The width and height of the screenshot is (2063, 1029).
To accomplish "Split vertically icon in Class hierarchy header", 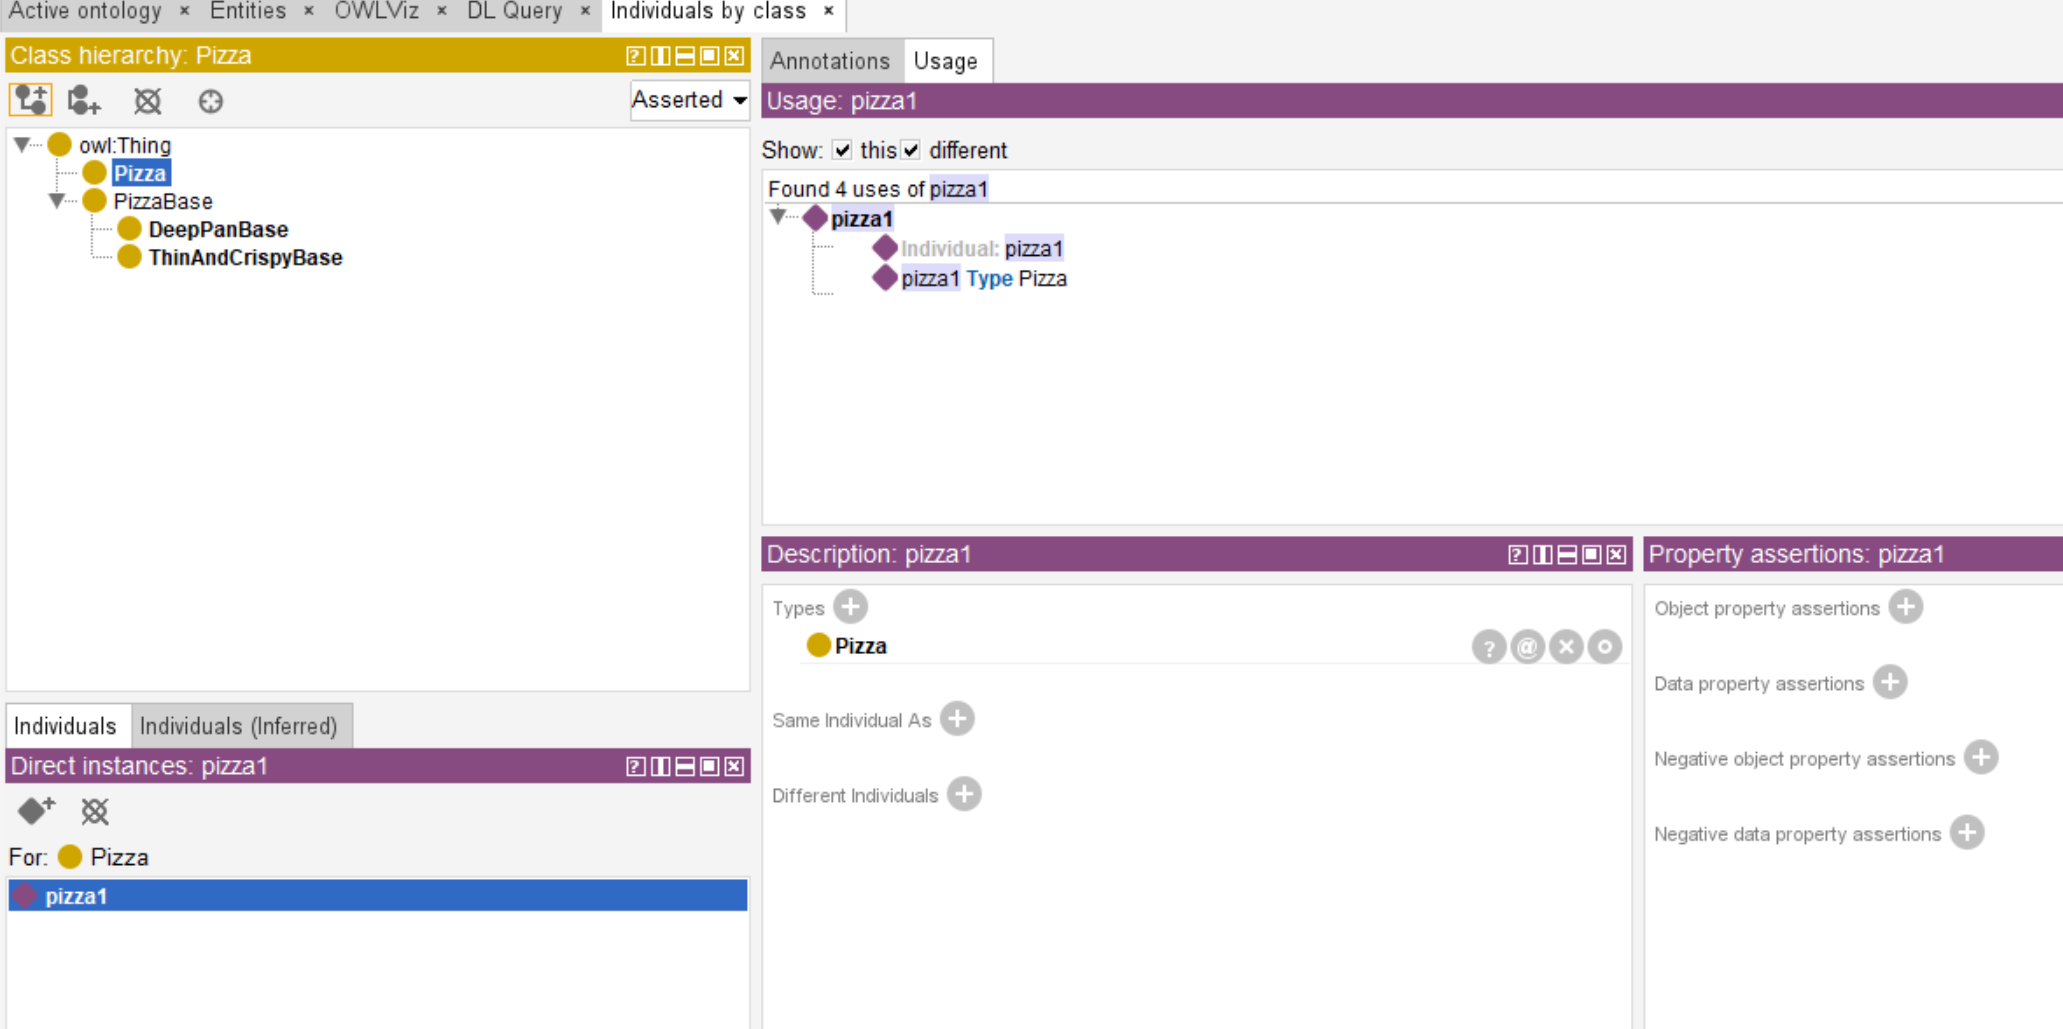I will click(x=660, y=56).
